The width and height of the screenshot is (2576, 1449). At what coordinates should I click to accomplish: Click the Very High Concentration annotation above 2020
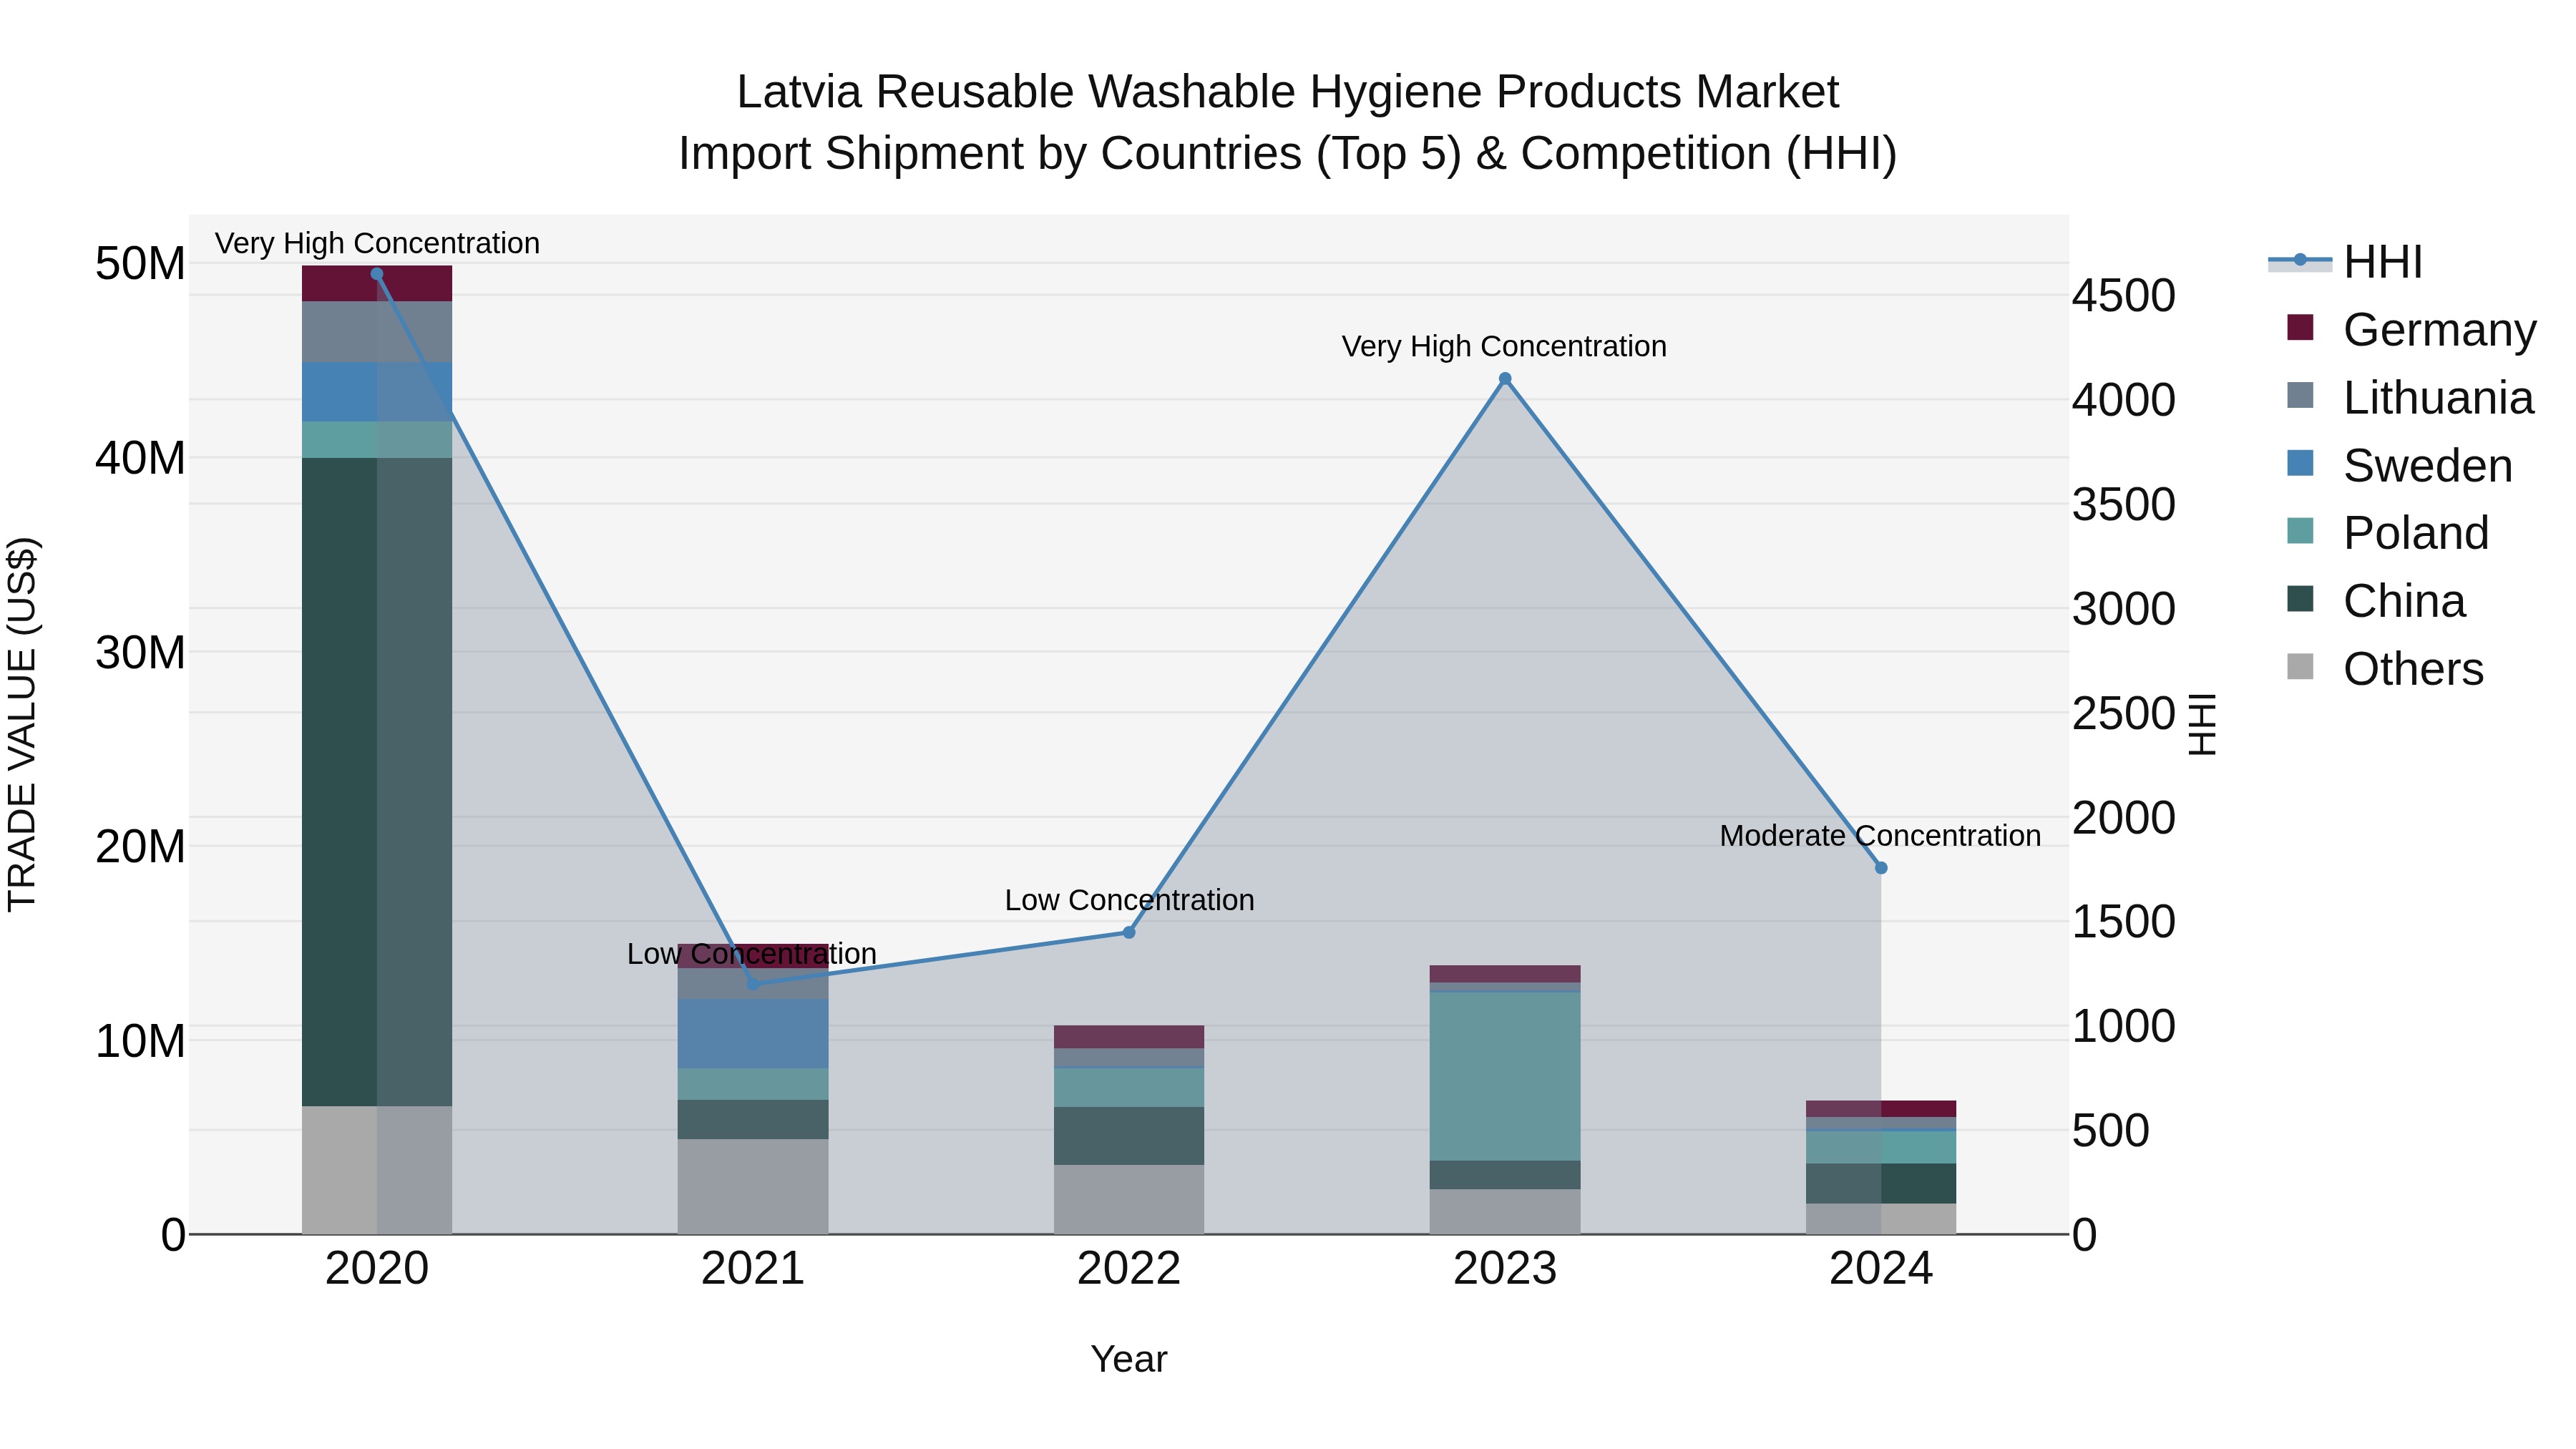pyautogui.click(x=377, y=243)
